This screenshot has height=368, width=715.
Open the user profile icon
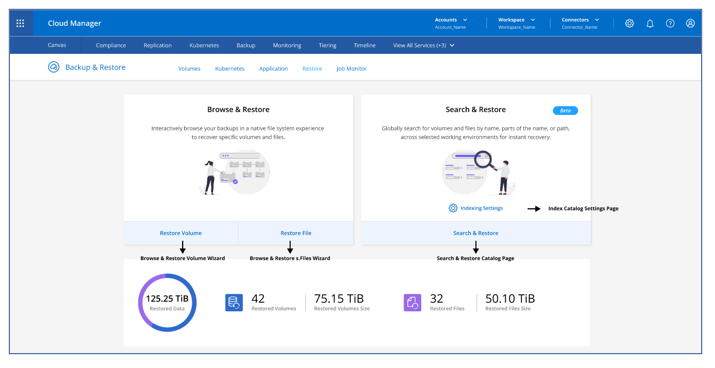tap(690, 23)
